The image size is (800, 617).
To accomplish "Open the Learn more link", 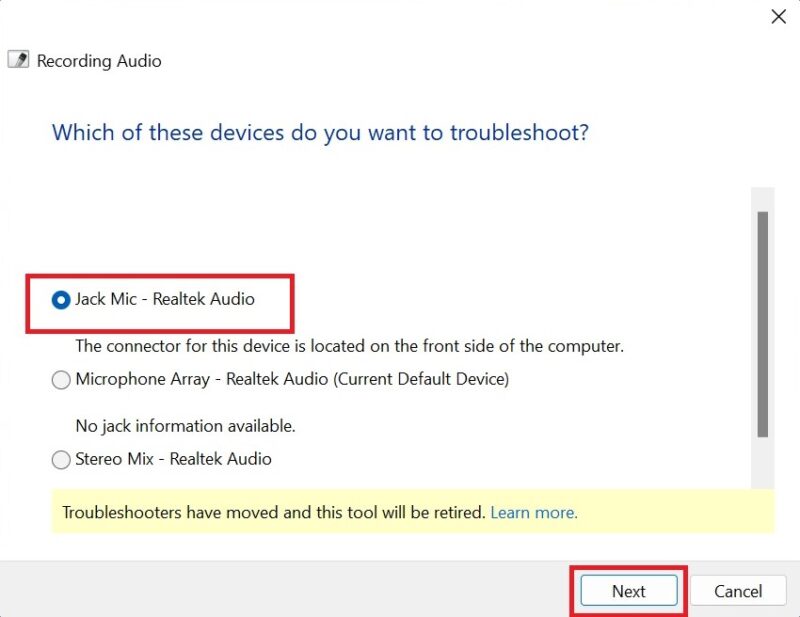I will (533, 512).
